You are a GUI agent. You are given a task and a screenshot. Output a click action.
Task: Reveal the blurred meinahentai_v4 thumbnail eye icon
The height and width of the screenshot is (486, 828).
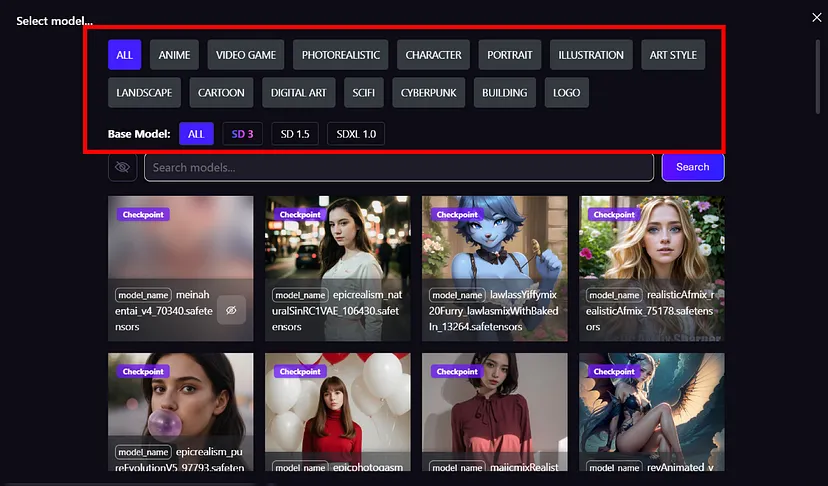(x=231, y=310)
